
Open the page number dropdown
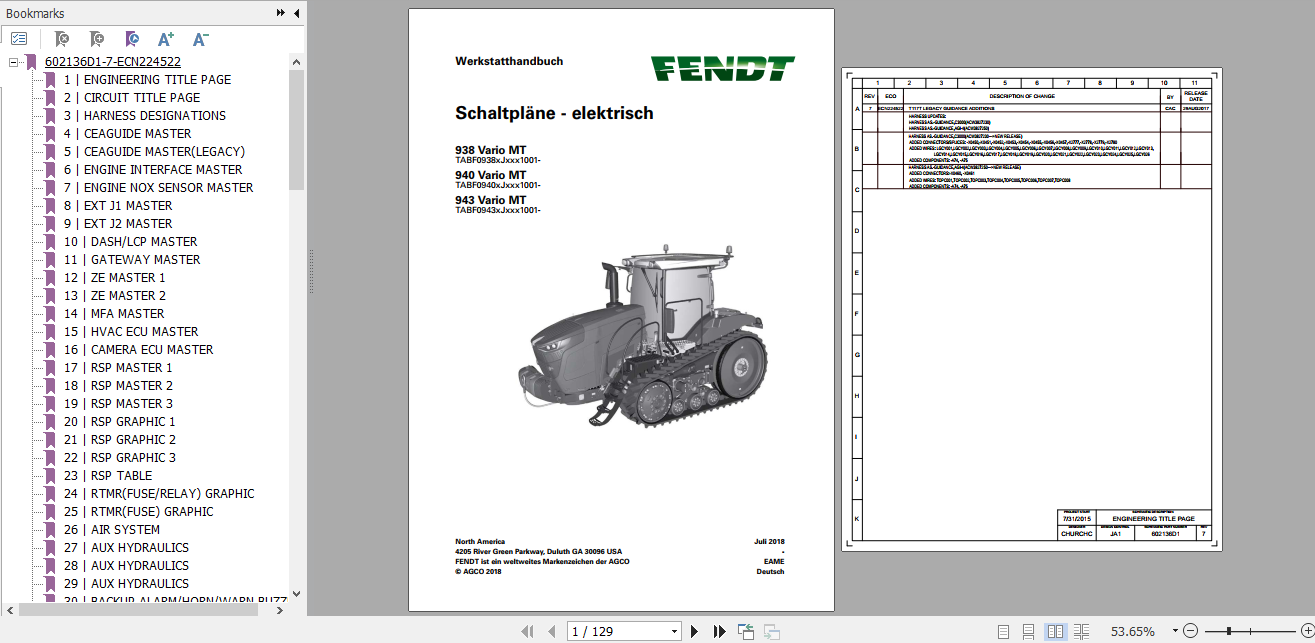click(675, 631)
